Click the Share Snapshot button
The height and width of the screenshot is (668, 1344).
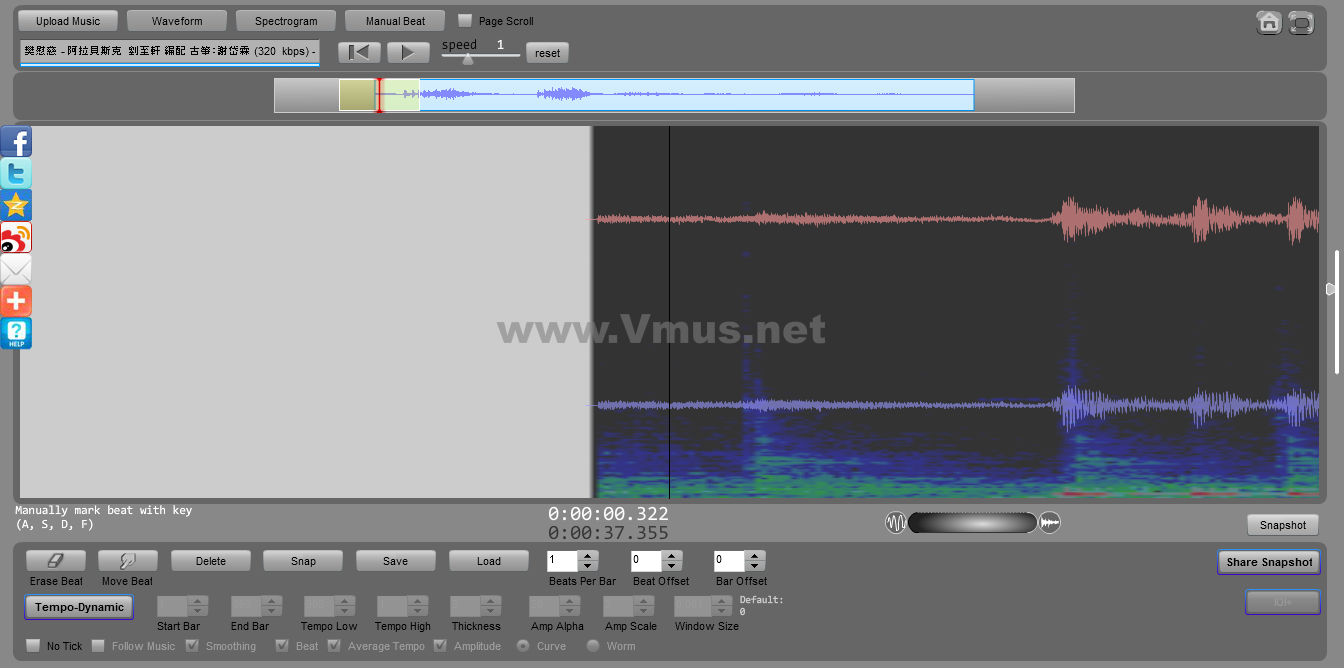[1268, 562]
